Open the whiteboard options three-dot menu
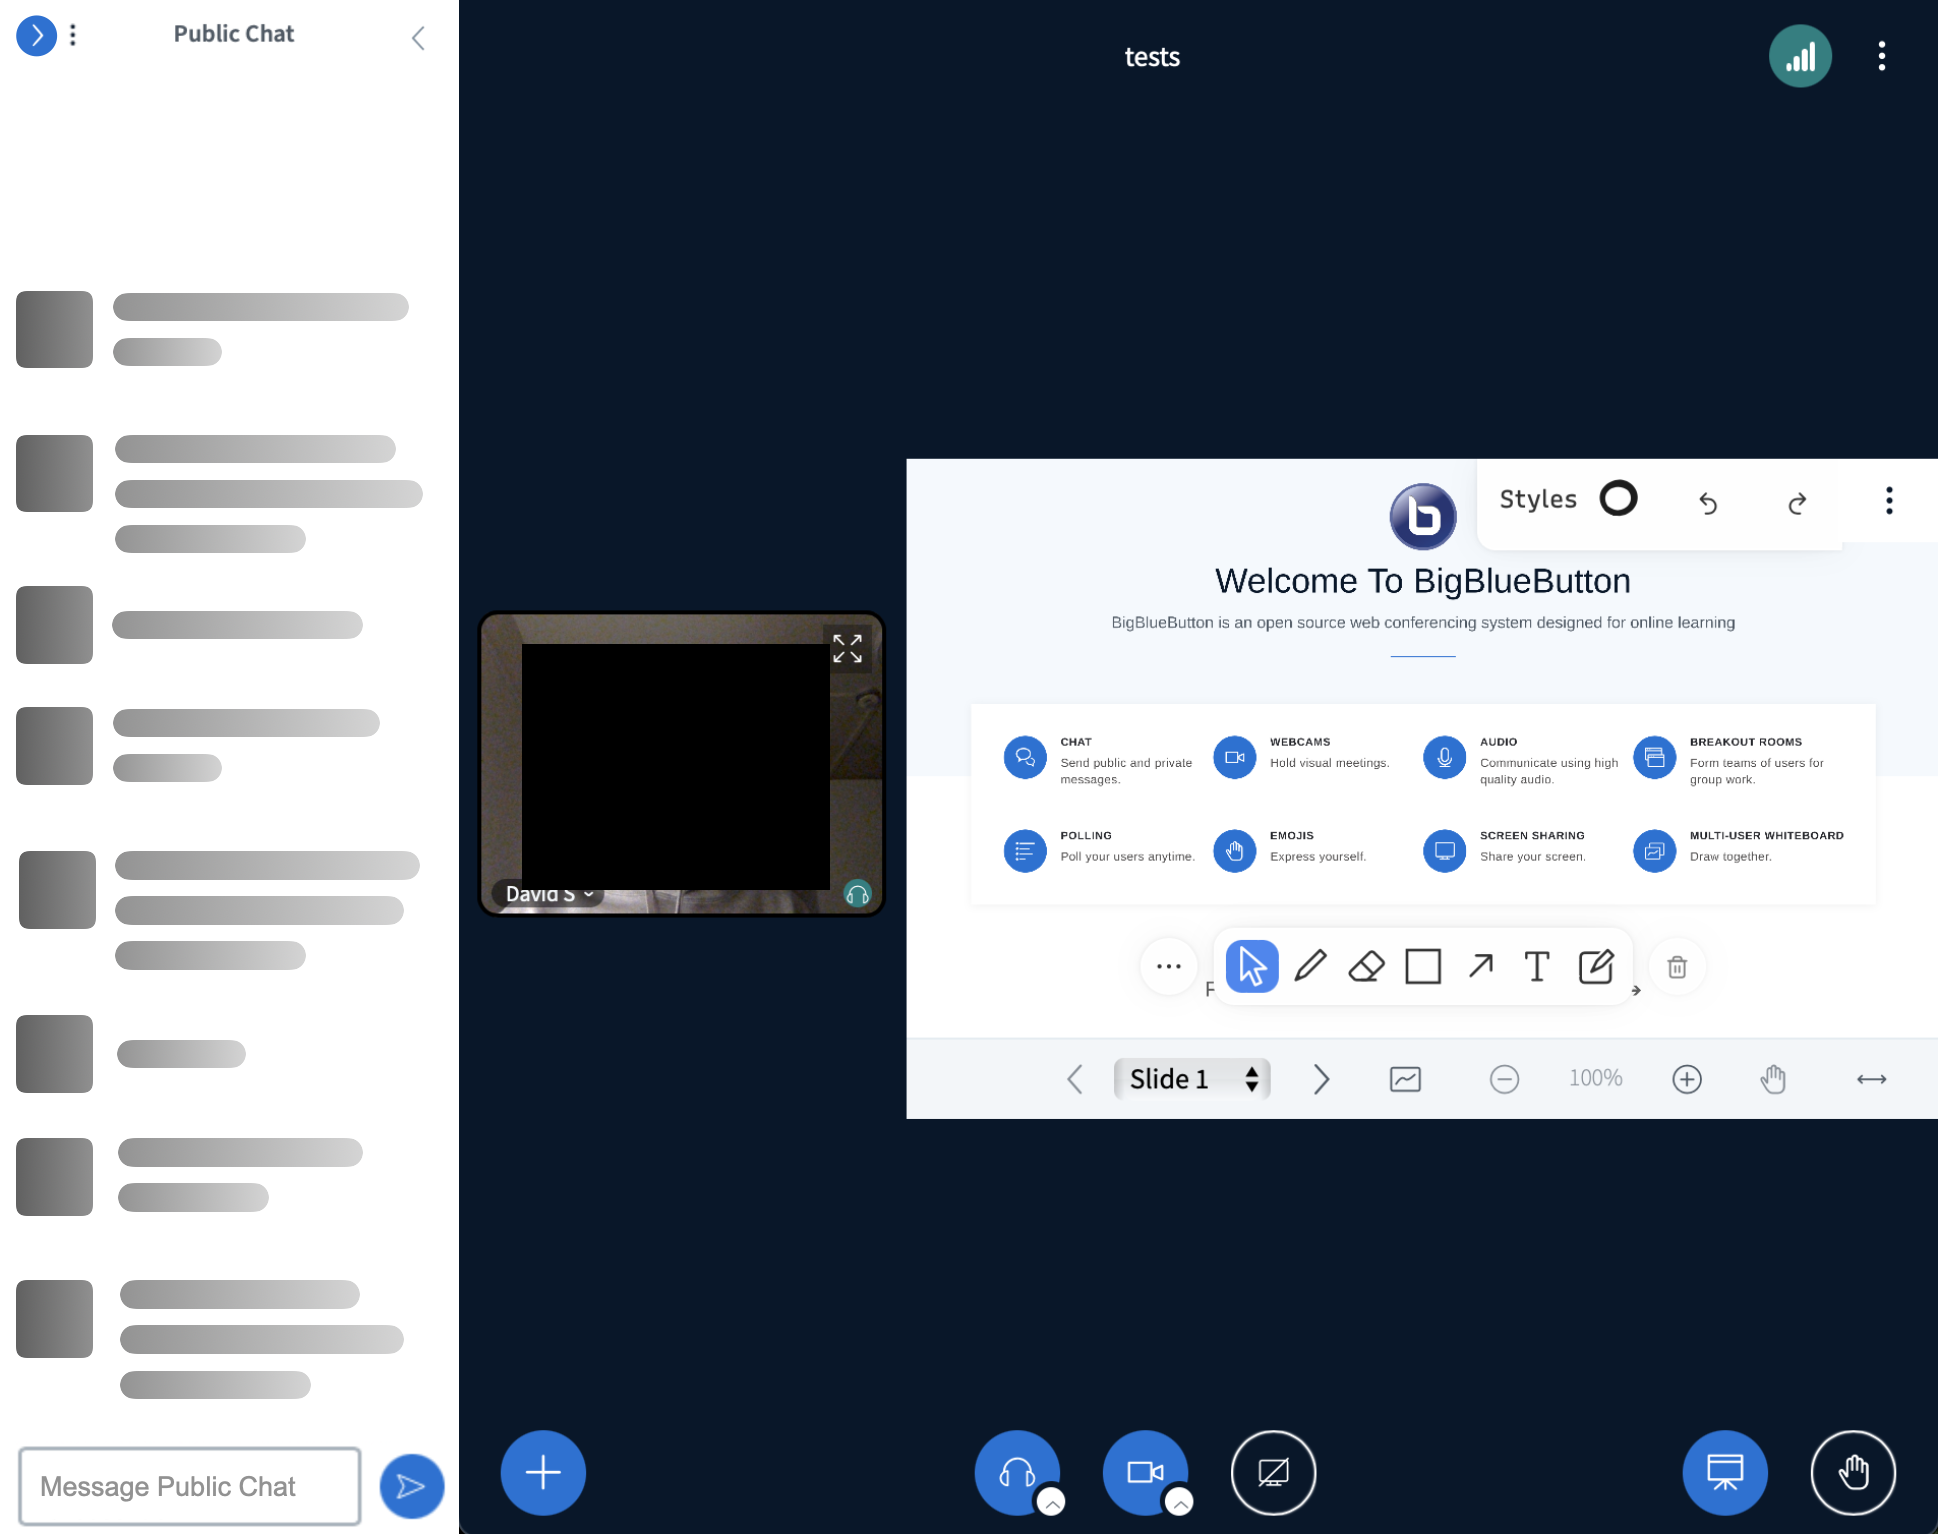Image resolution: width=1938 pixels, height=1534 pixels. tap(1889, 499)
